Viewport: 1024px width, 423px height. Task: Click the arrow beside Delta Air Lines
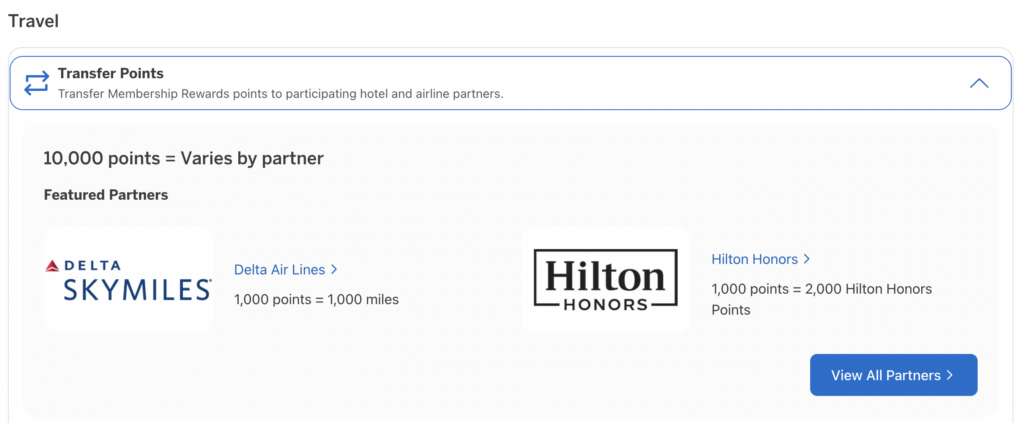[x=334, y=269]
